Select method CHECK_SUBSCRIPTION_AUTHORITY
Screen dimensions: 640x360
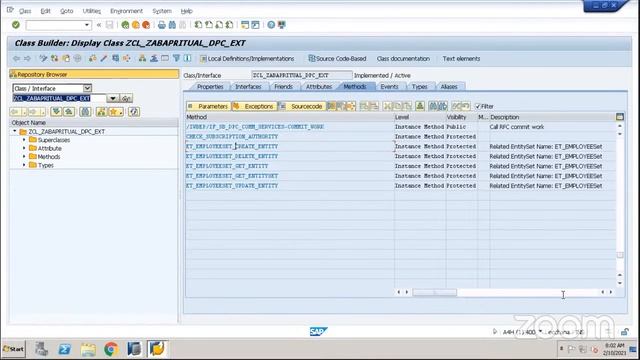(232, 136)
